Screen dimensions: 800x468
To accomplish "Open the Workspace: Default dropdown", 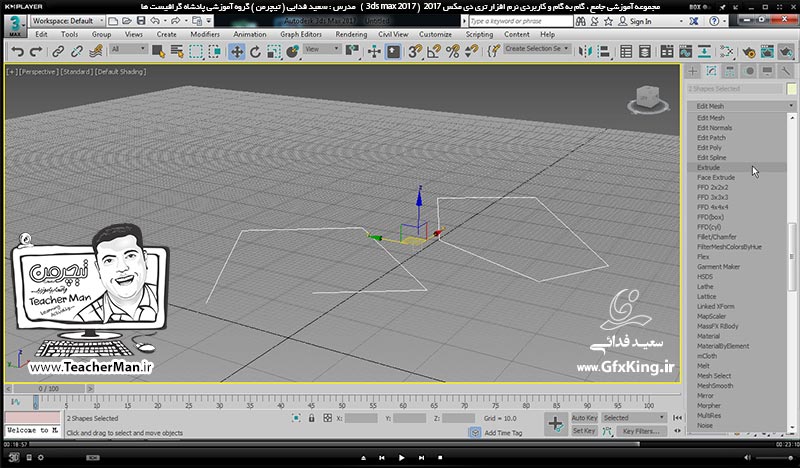I will (x=67, y=21).
